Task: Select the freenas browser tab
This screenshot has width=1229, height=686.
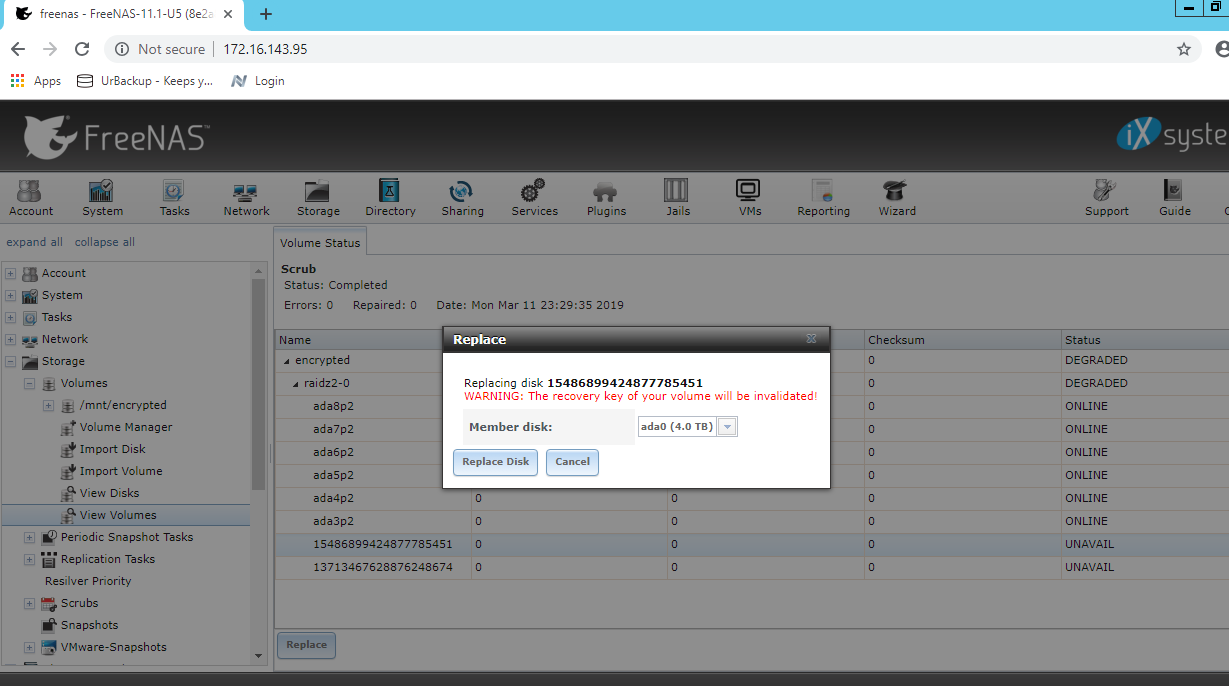Action: click(x=124, y=14)
